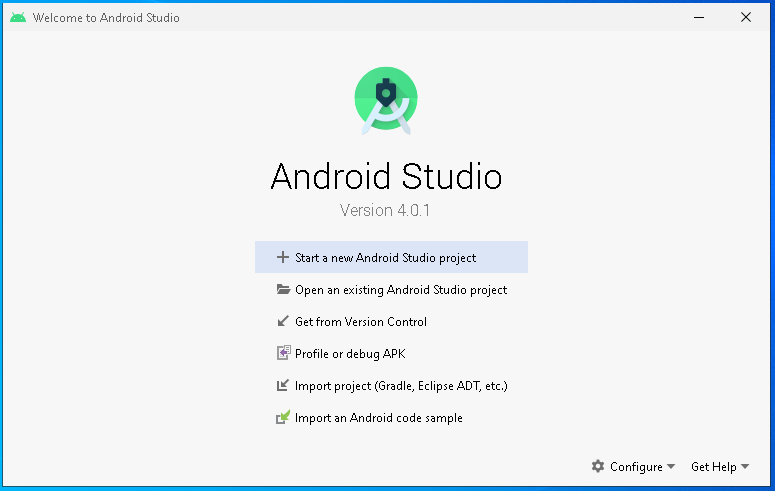The width and height of the screenshot is (775, 491).
Task: Click the folder icon for Open existing project
Action: pos(283,289)
